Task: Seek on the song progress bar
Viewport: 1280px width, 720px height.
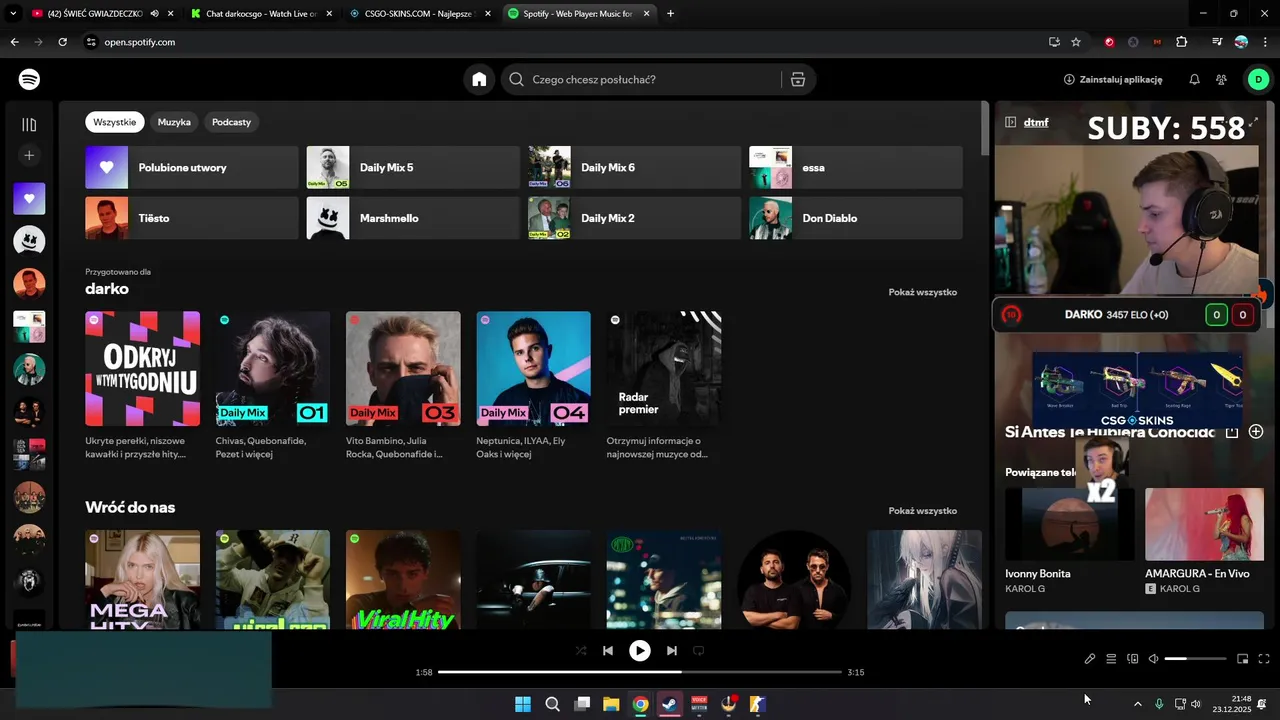Action: tap(640, 672)
